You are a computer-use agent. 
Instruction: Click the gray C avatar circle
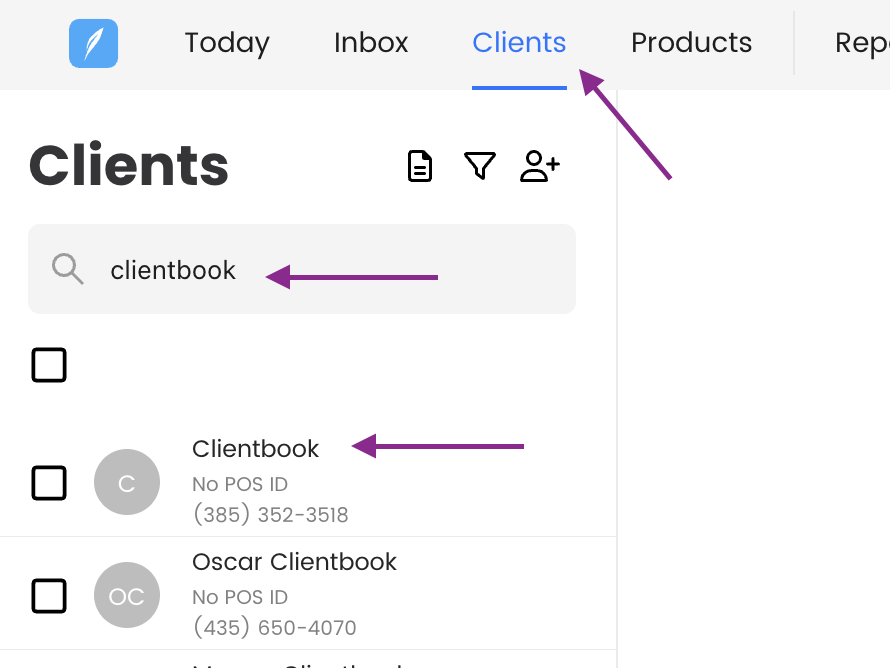(x=127, y=483)
